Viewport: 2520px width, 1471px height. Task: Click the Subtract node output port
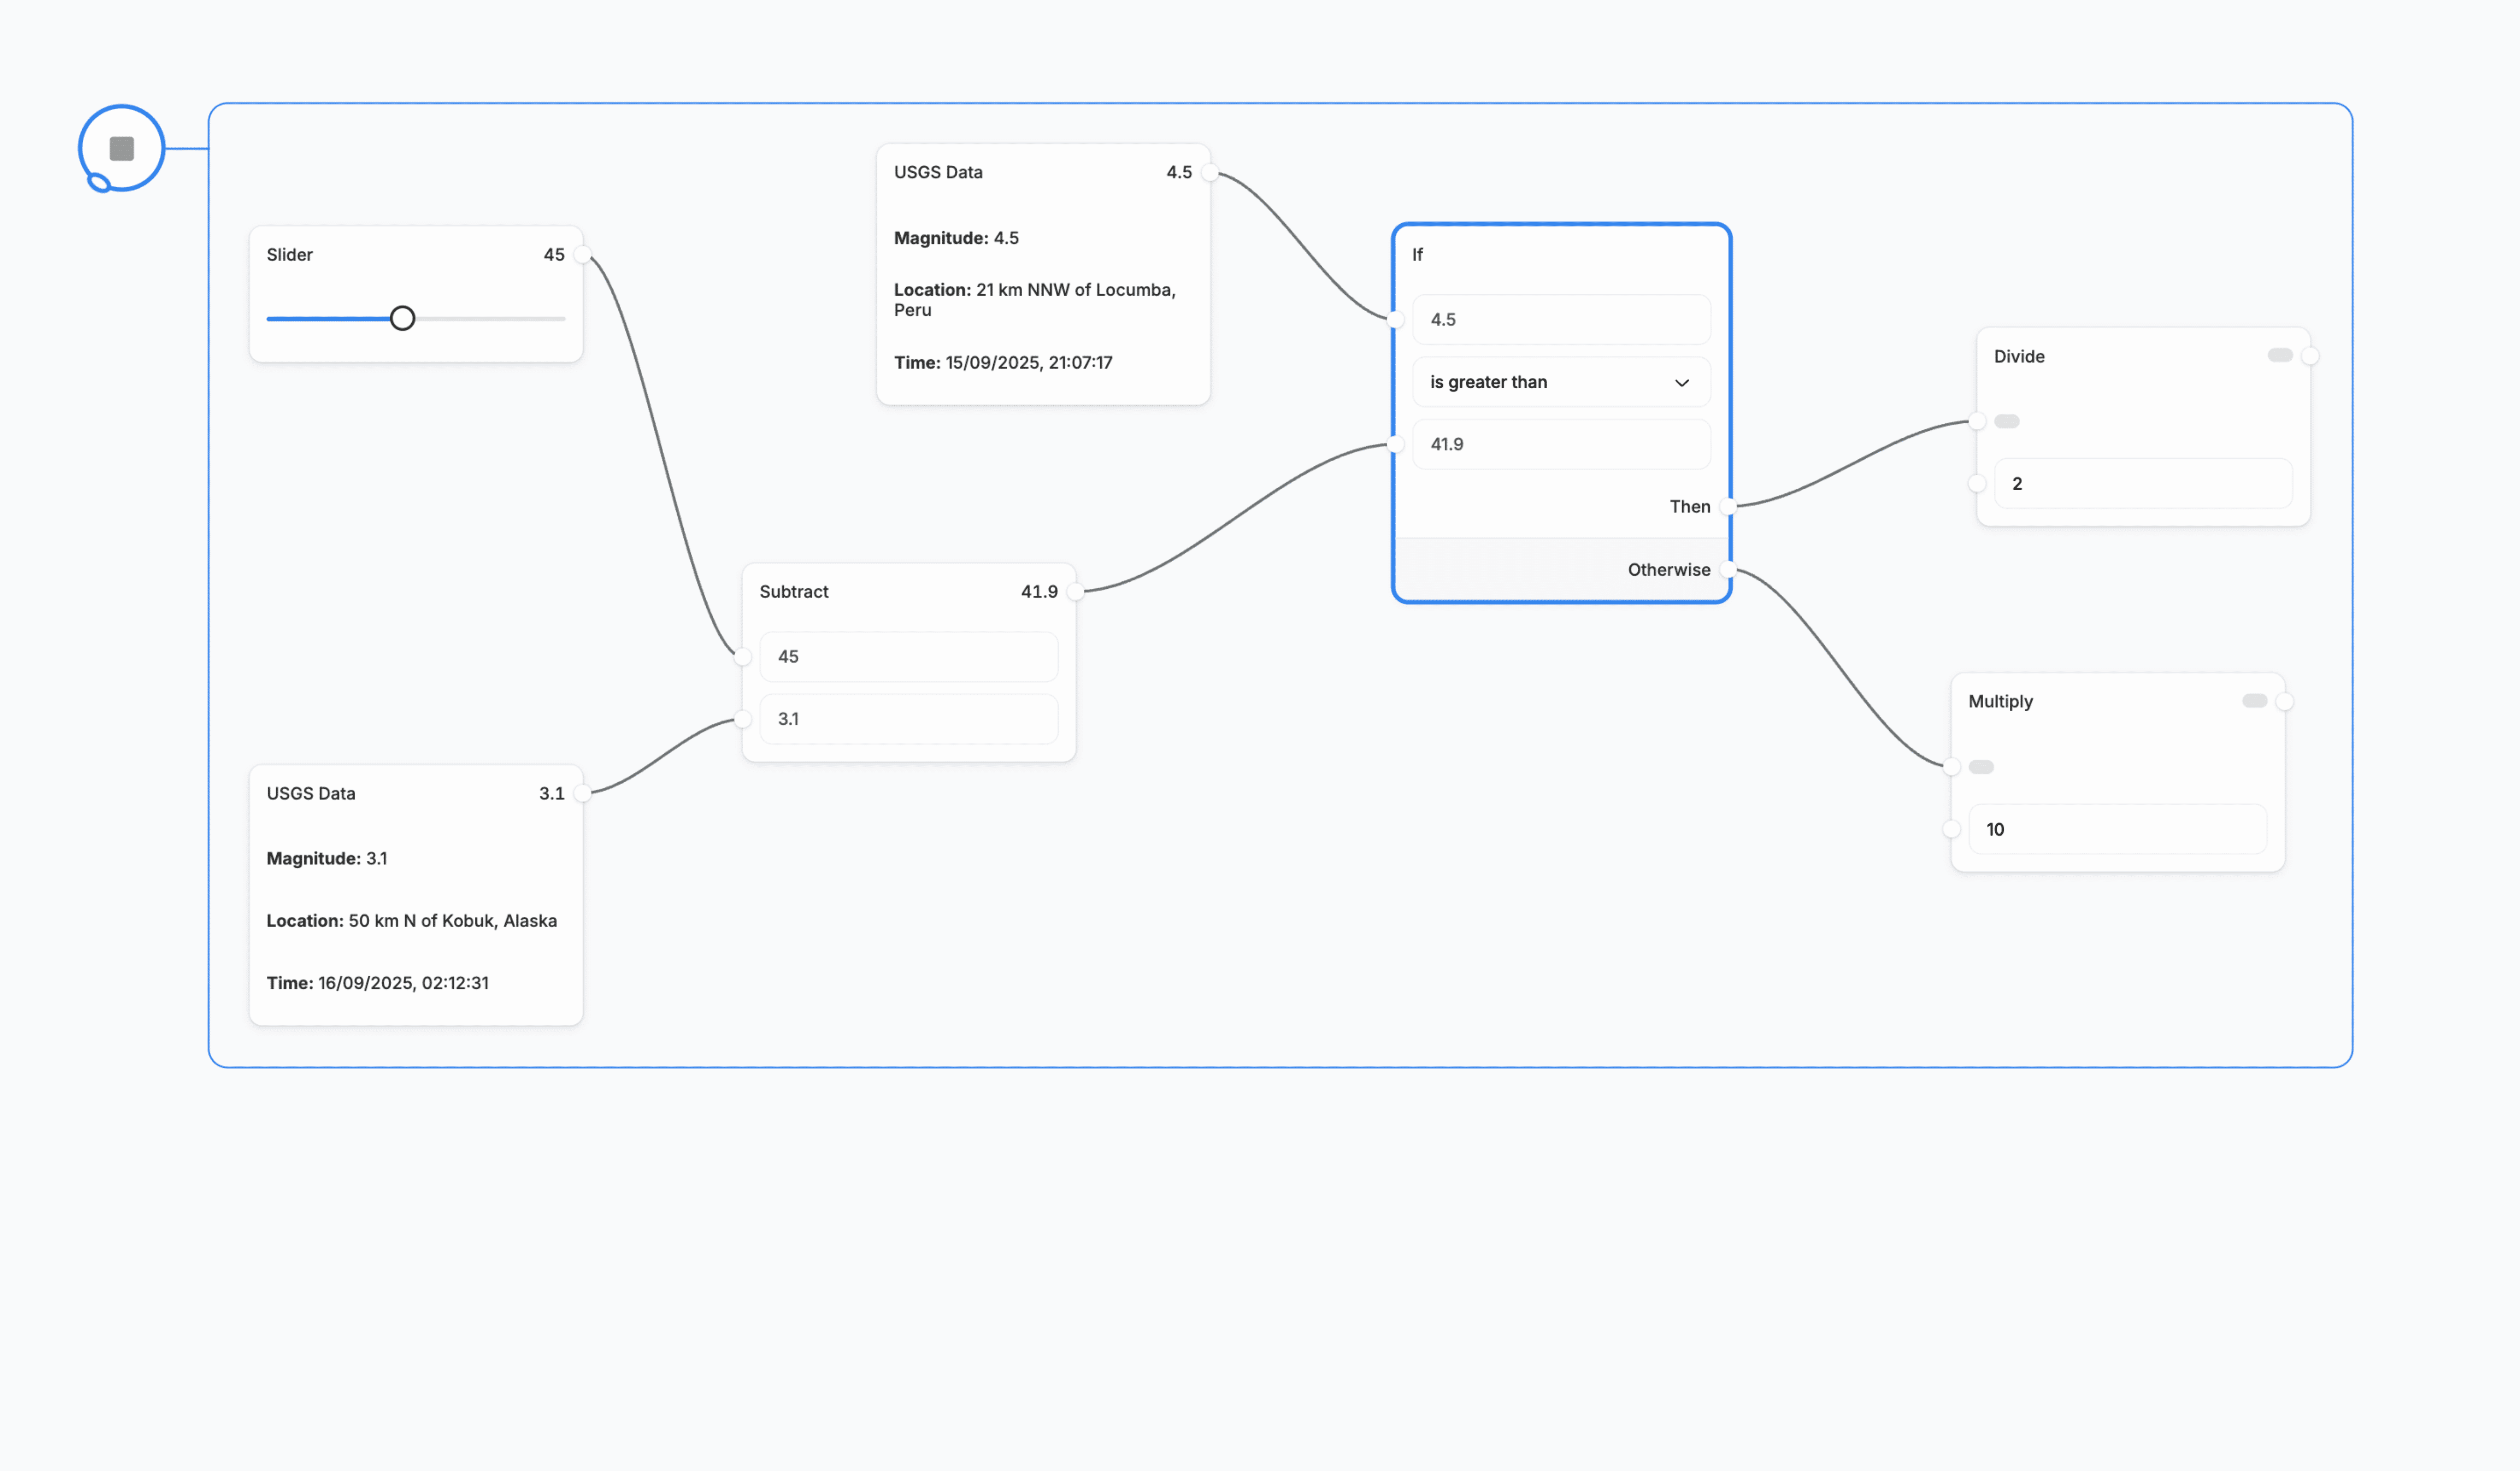1075,591
